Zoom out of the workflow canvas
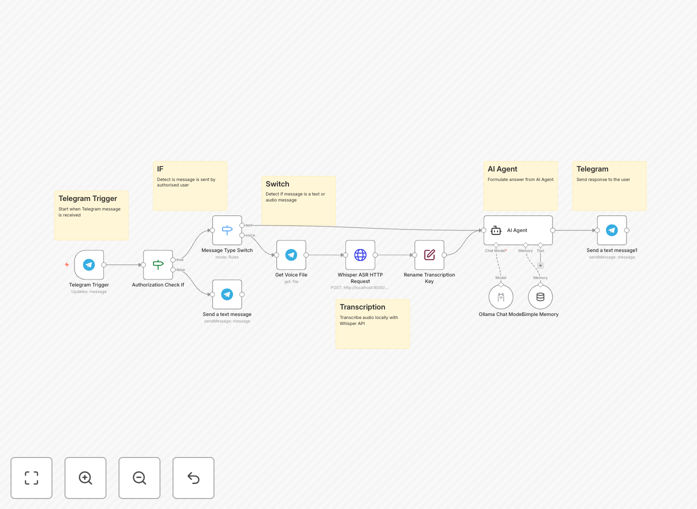 click(139, 478)
